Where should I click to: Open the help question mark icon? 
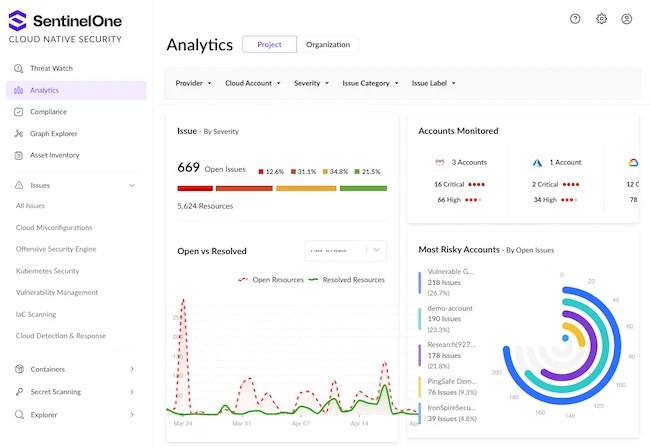(x=575, y=19)
